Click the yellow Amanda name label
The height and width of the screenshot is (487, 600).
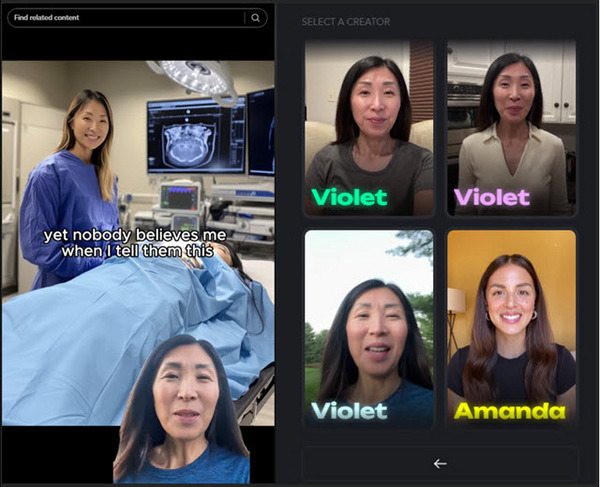pyautogui.click(x=509, y=410)
